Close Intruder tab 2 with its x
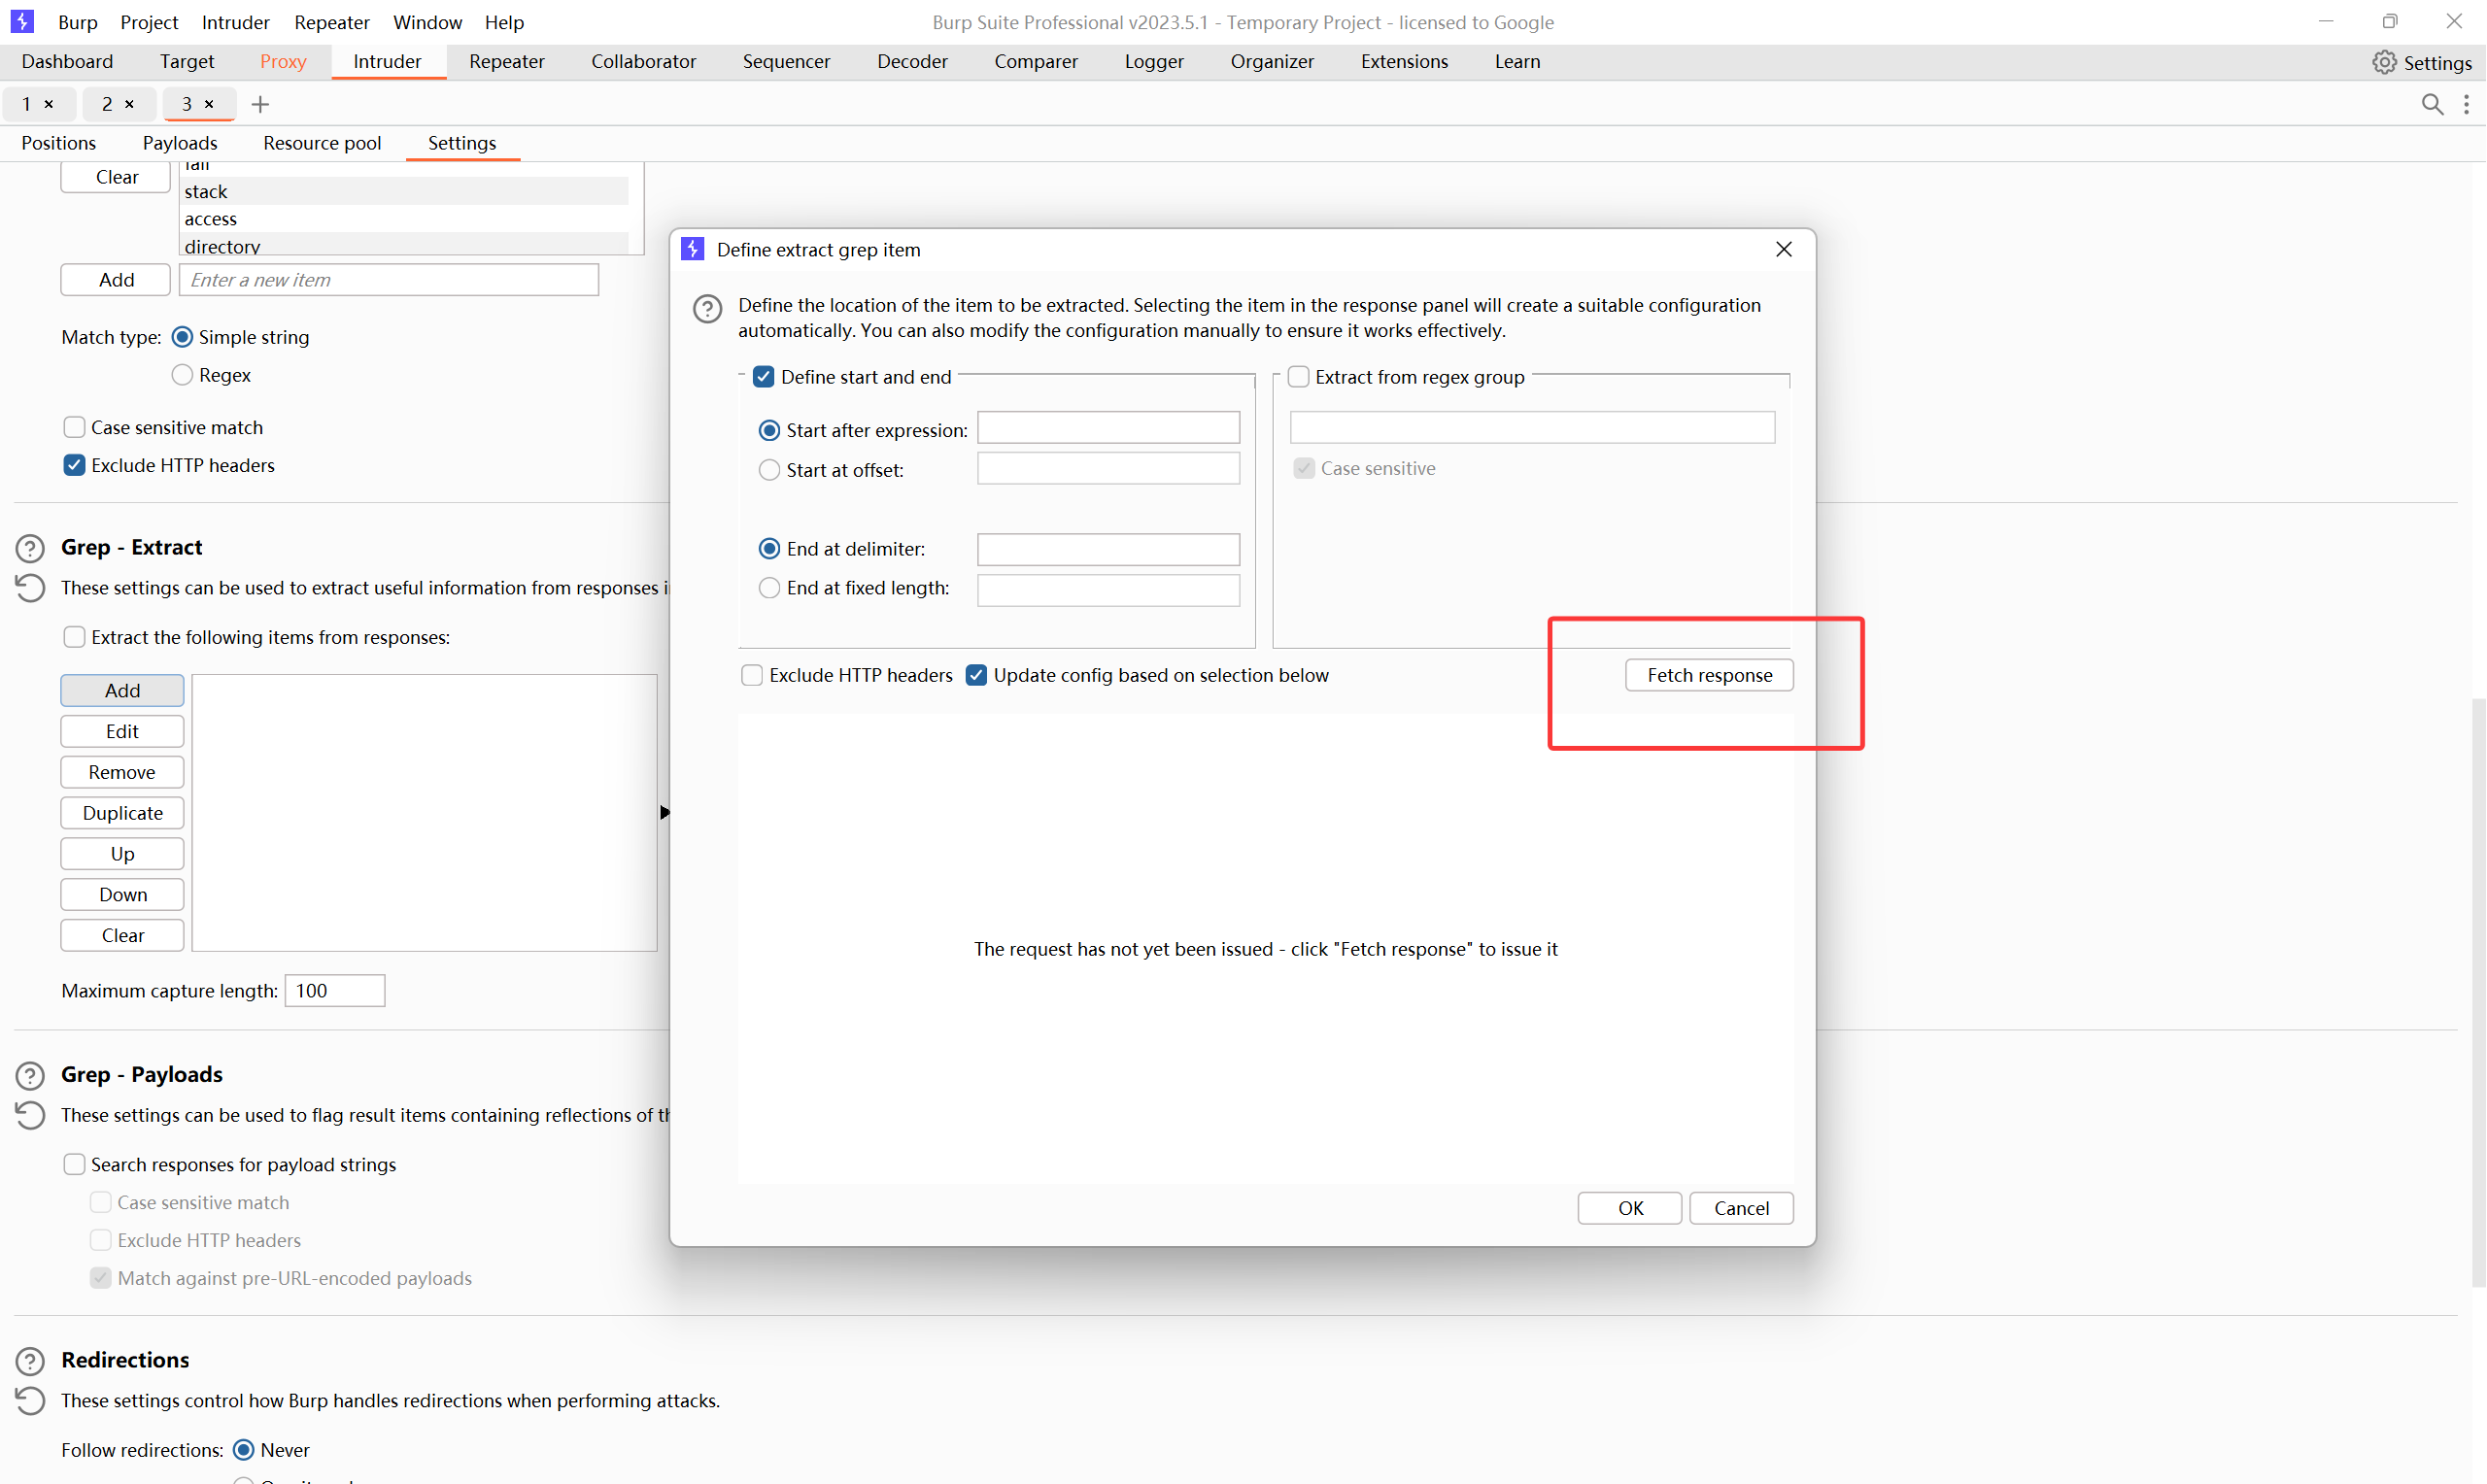 (129, 104)
